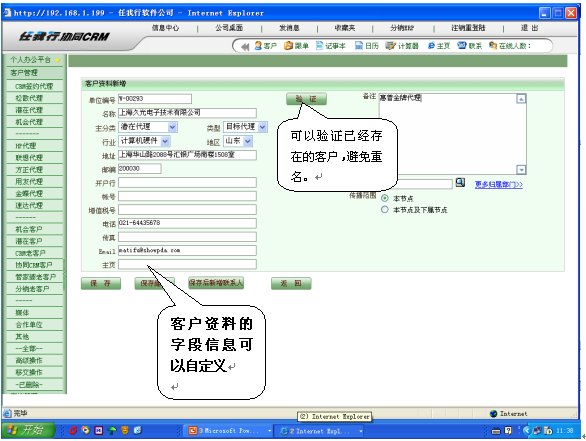Open the 类型 dropdown showing 目标代理

point(246,127)
